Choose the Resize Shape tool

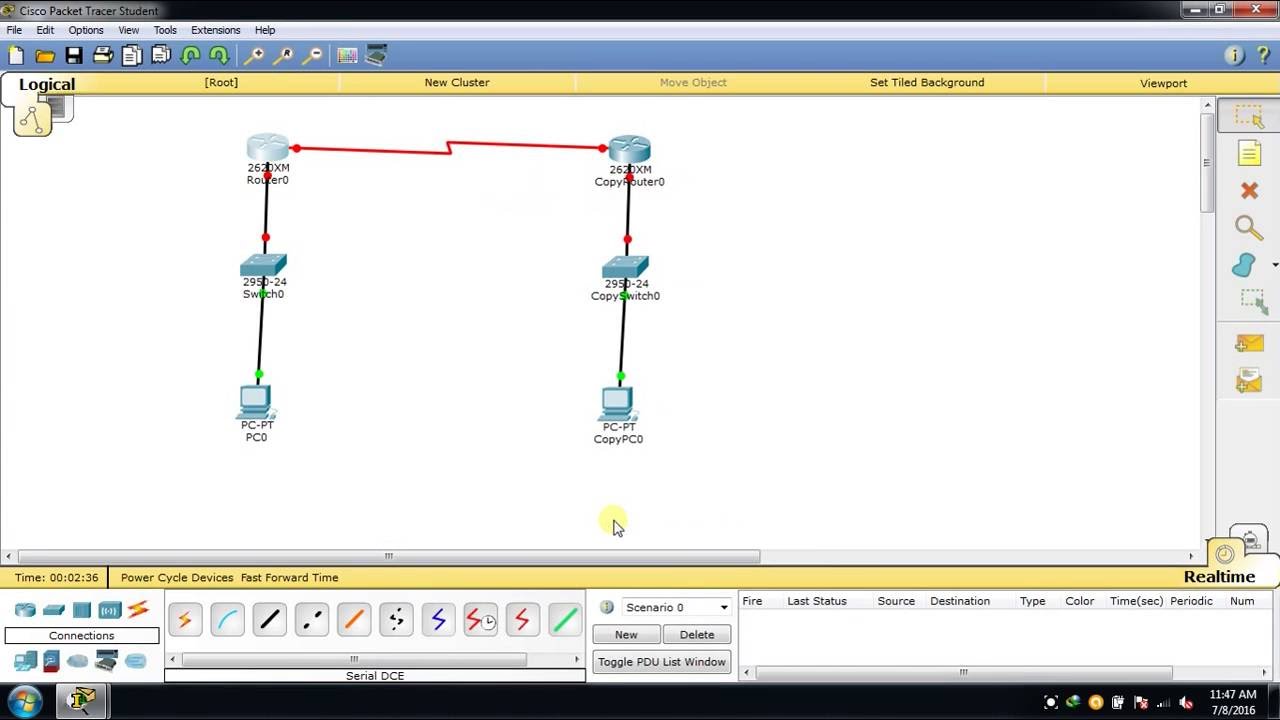pyautogui.click(x=1252, y=301)
